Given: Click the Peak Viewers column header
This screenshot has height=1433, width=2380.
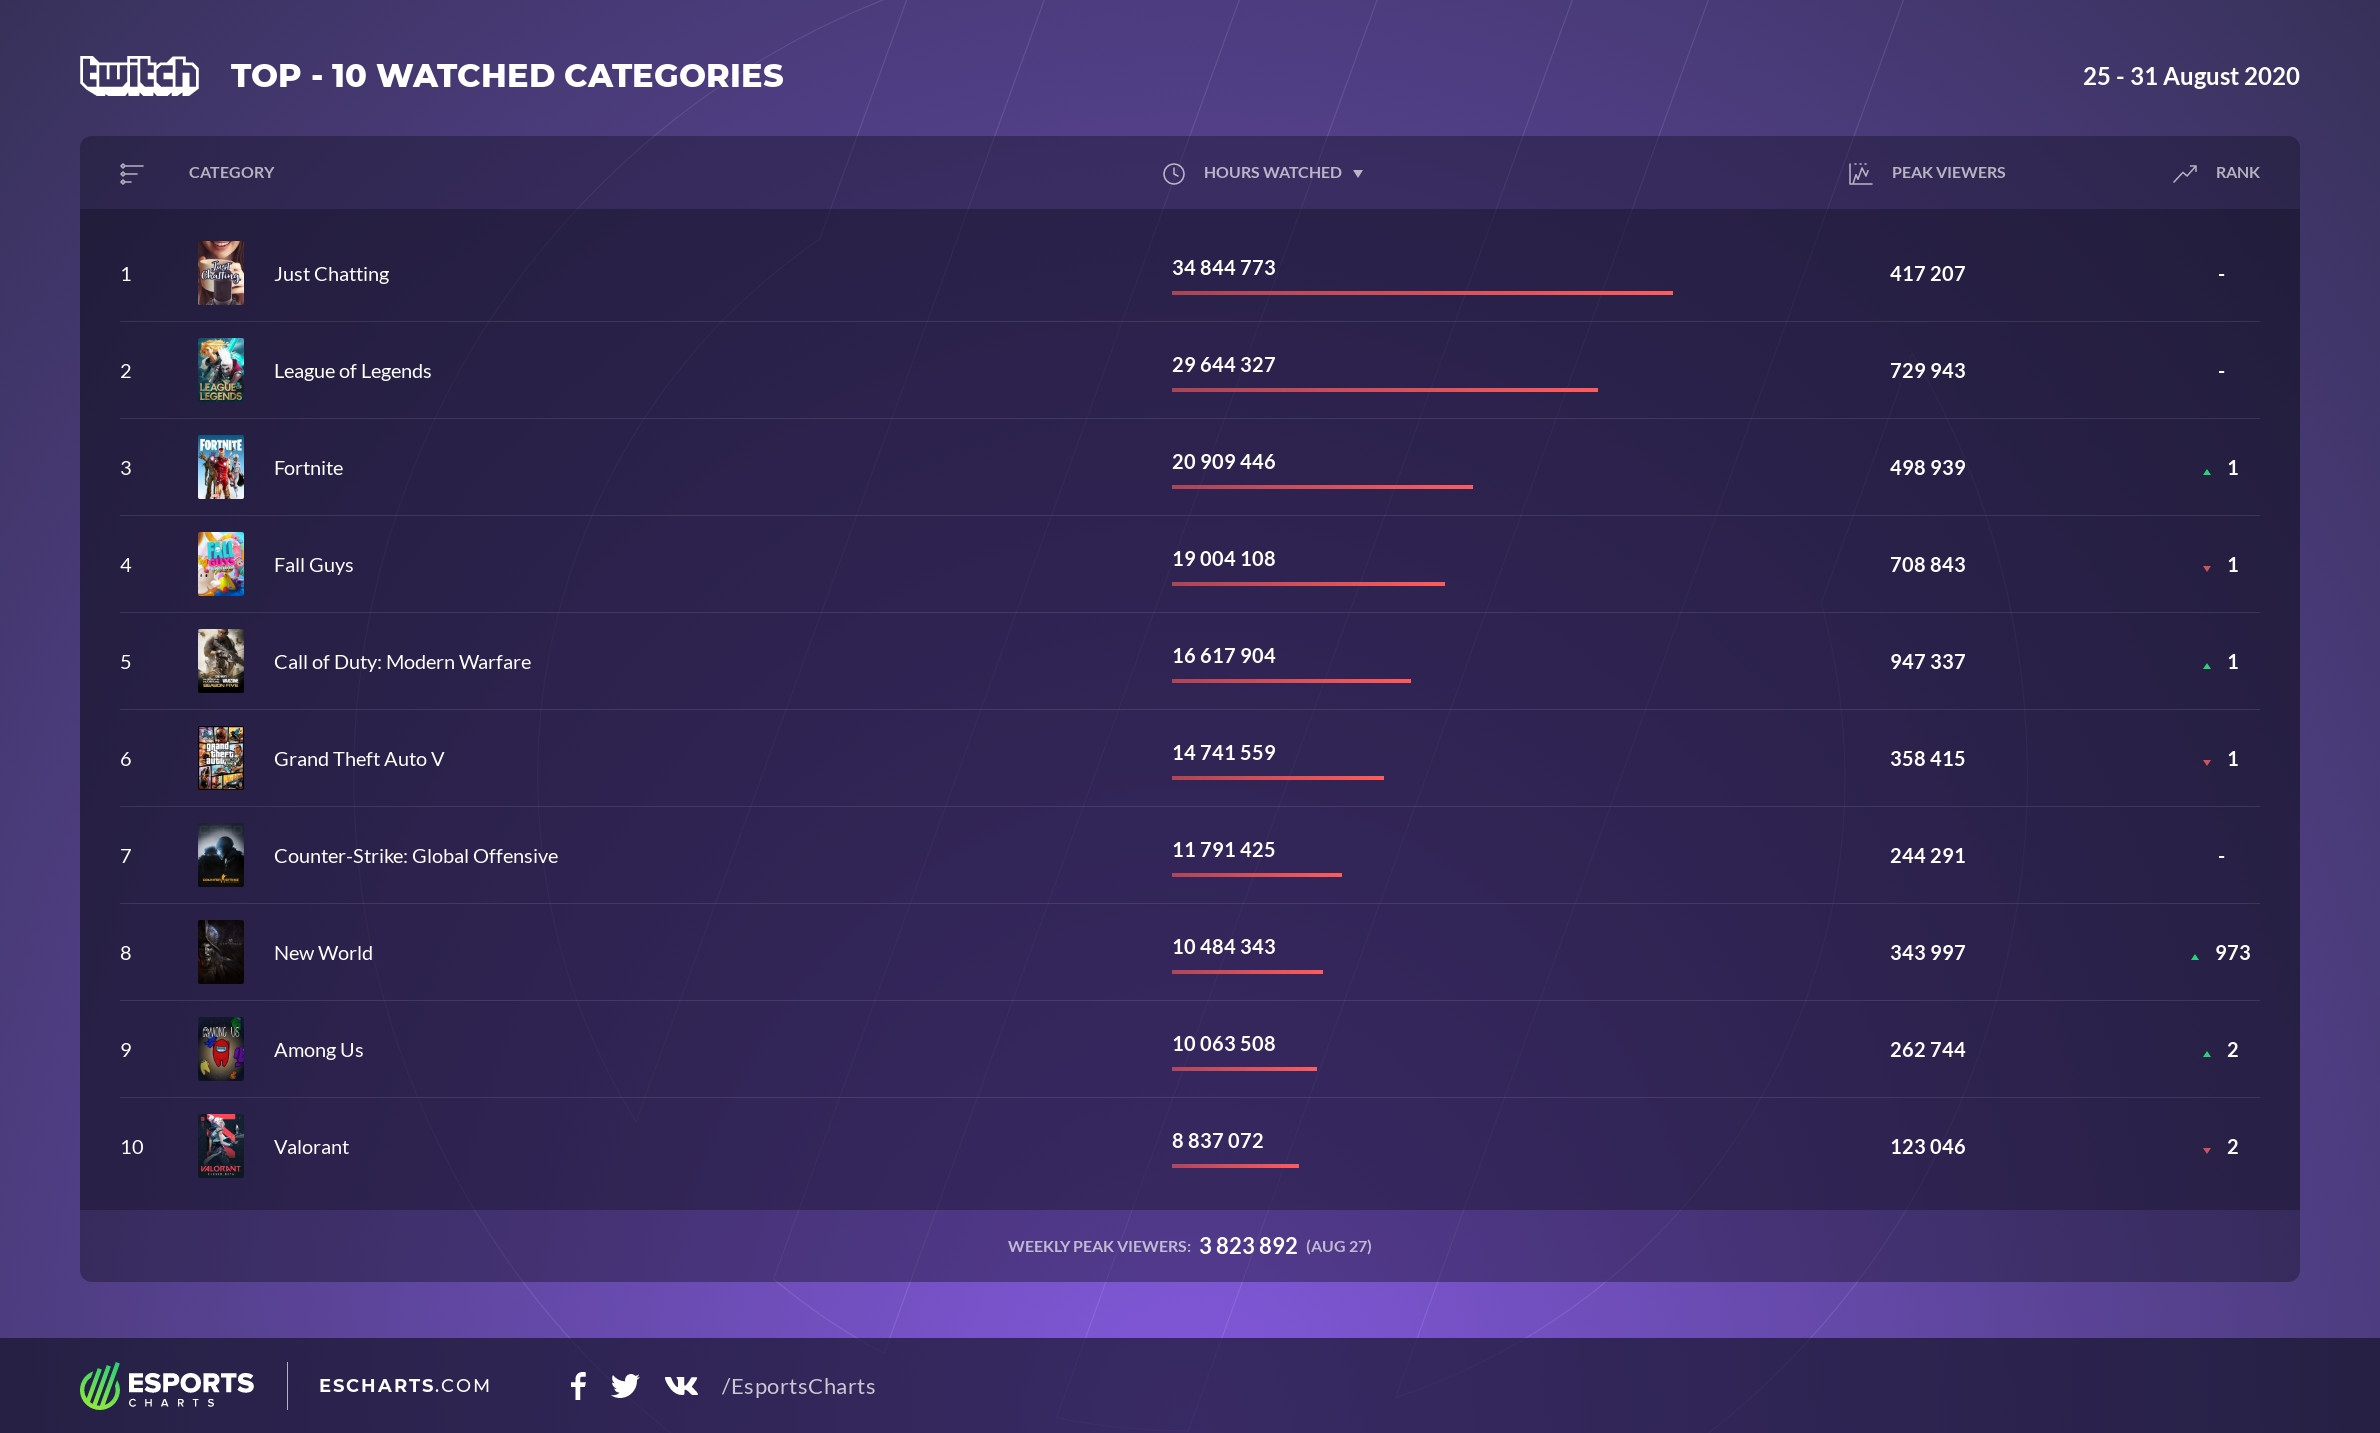Looking at the screenshot, I should point(1948,173).
